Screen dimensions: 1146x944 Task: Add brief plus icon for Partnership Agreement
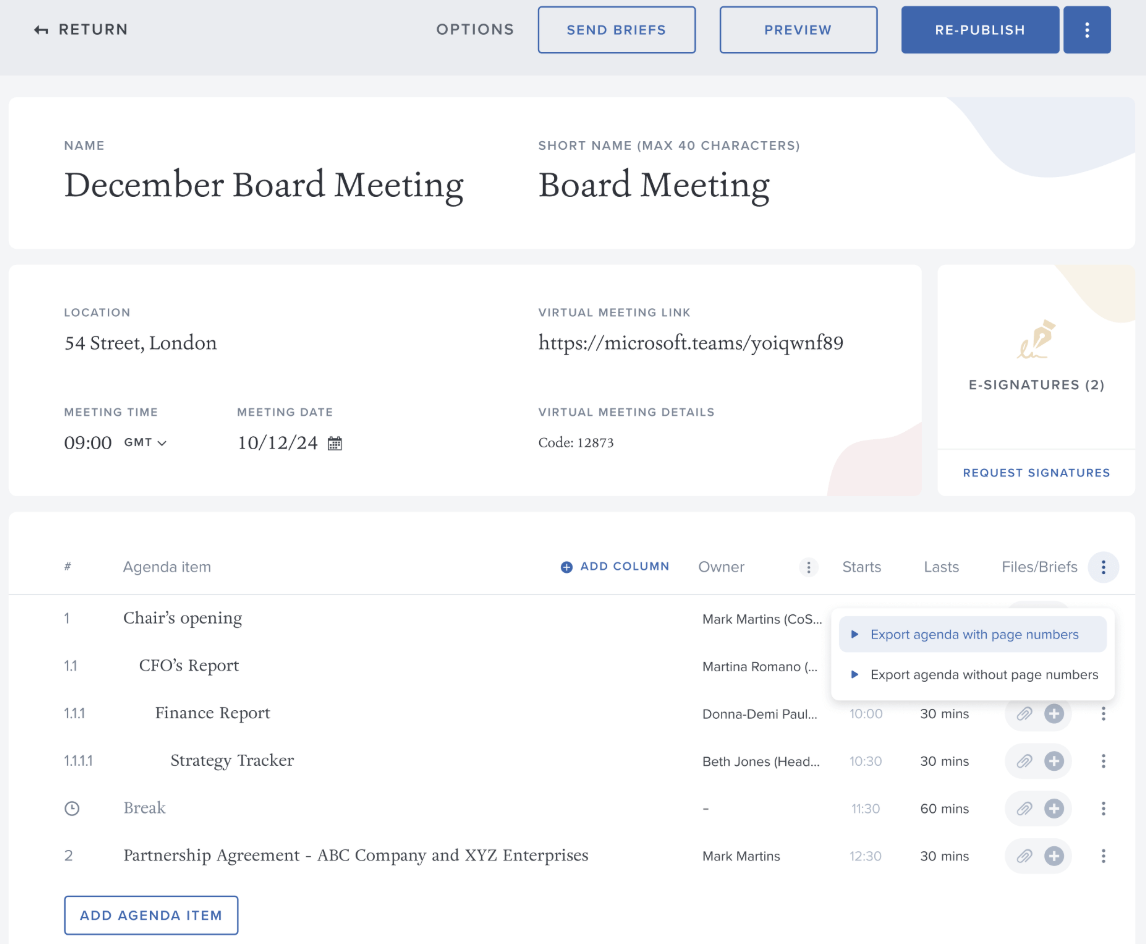1054,856
